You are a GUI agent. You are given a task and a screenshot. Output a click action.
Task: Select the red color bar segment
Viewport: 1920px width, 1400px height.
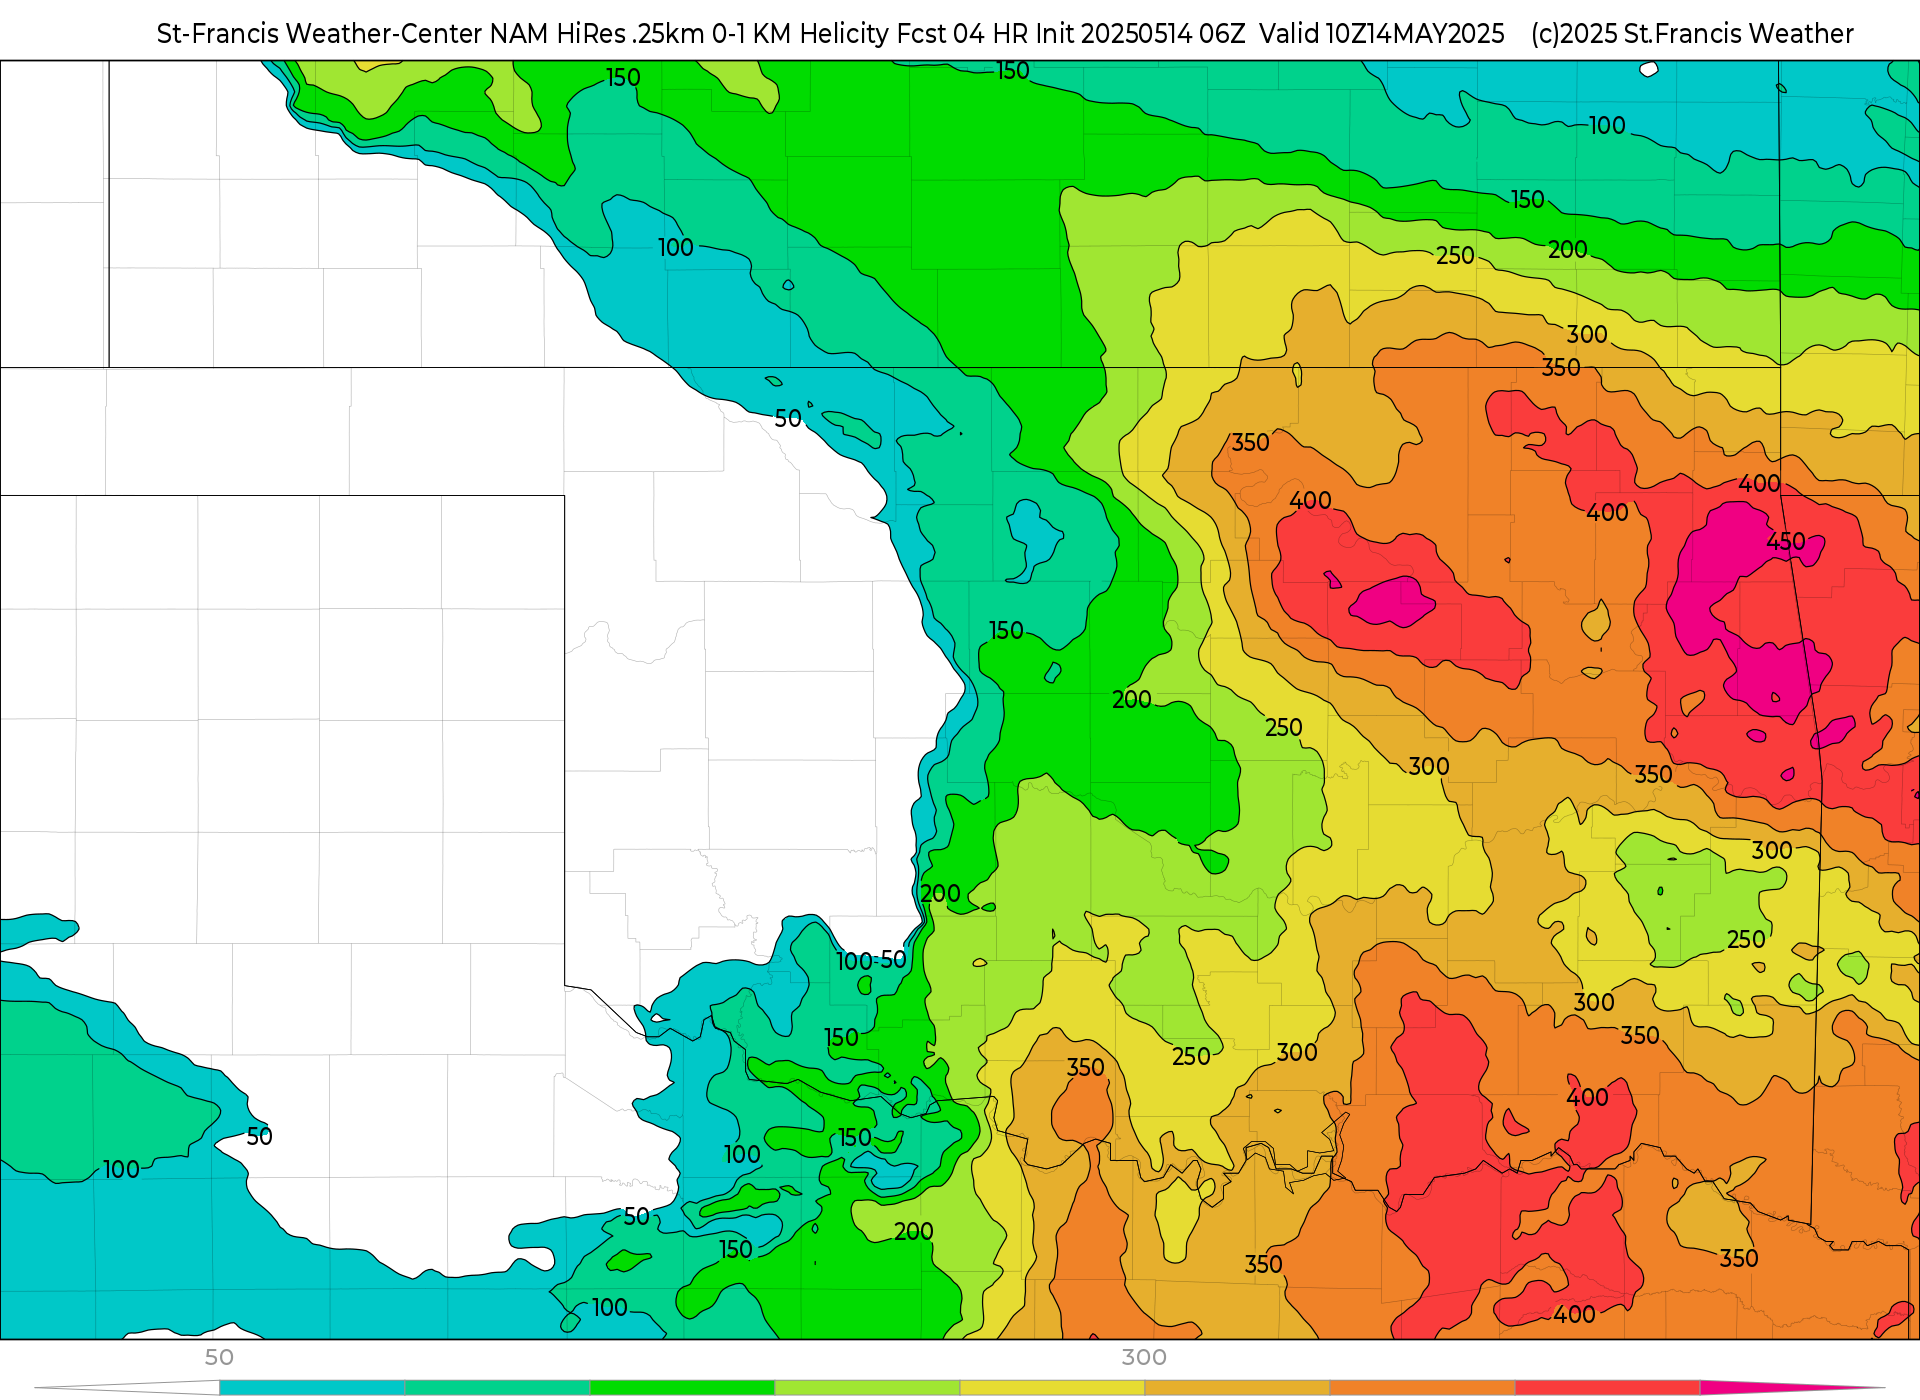(x=1607, y=1388)
